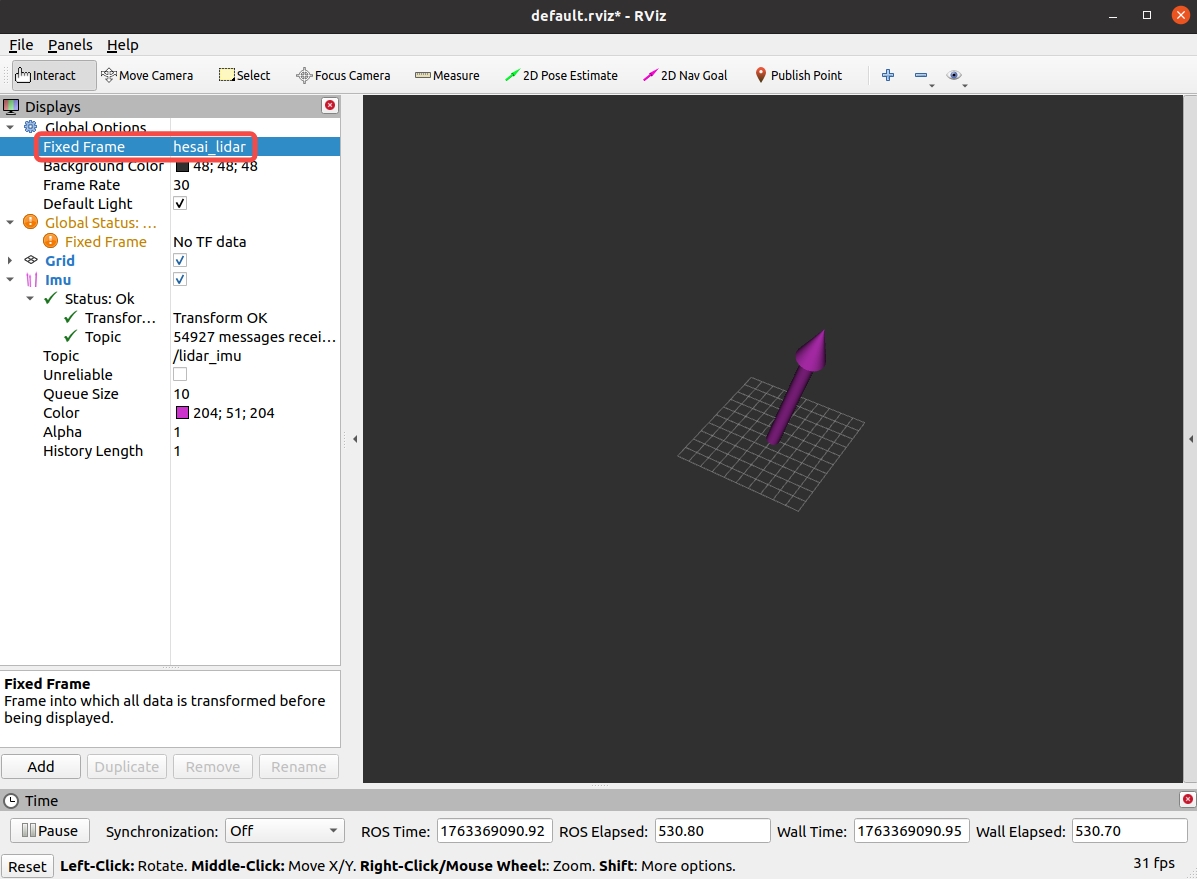Activate the Focus Camera tool
The image size is (1197, 879).
coord(343,75)
